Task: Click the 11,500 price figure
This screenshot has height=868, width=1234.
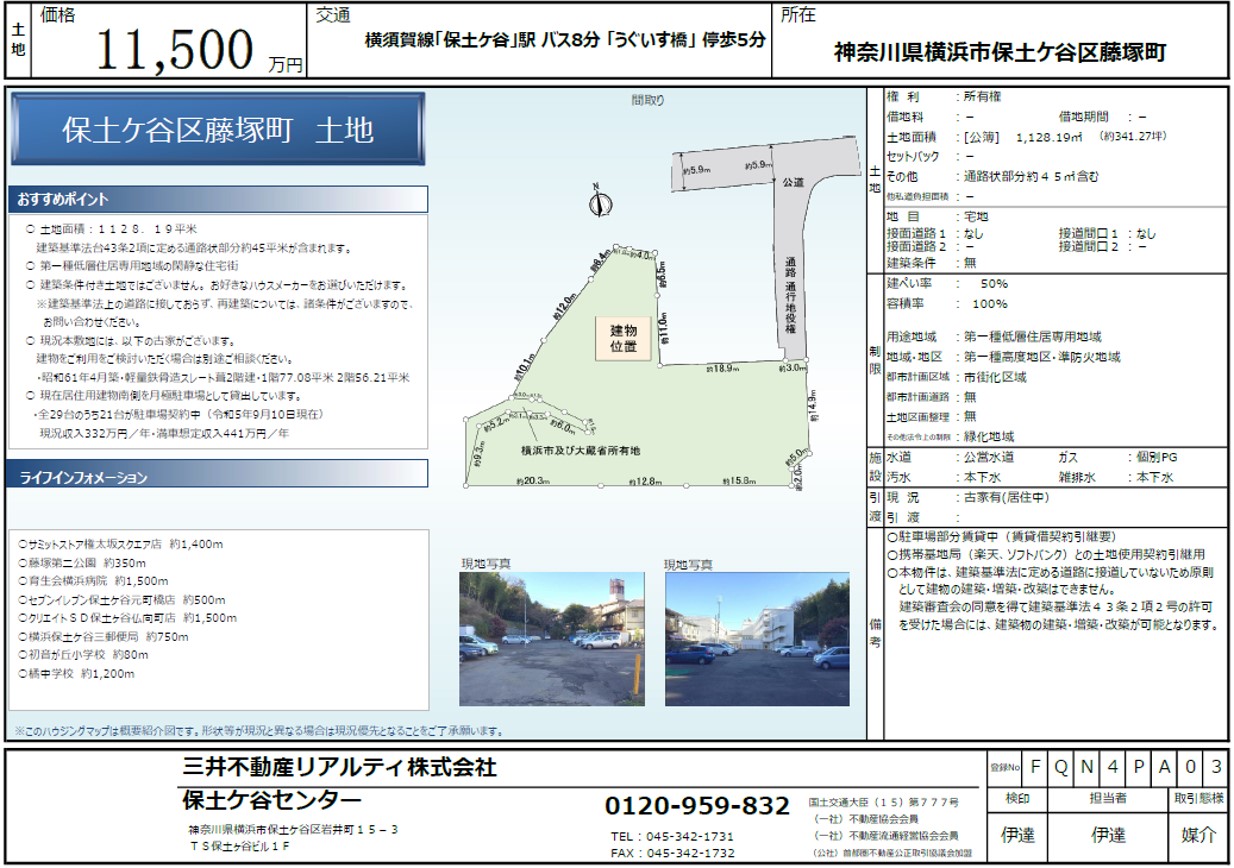Action: 176,50
